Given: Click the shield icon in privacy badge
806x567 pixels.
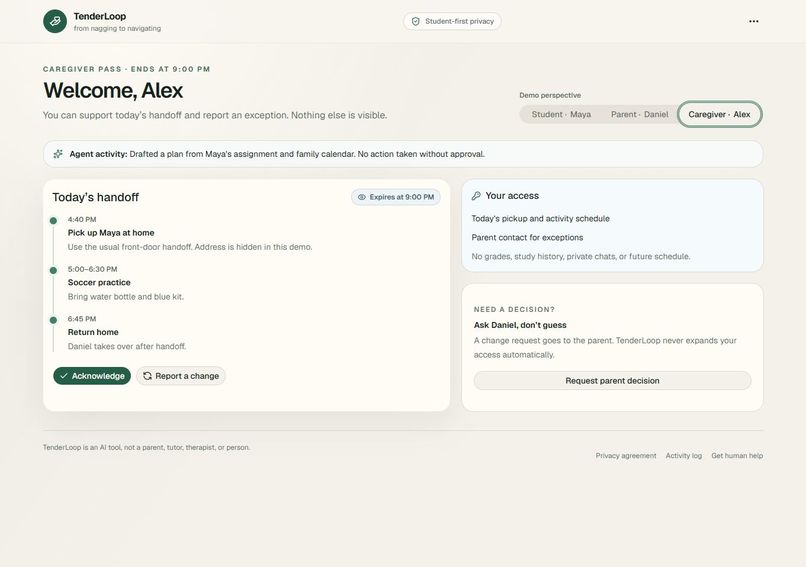Looking at the screenshot, I should 415,21.
